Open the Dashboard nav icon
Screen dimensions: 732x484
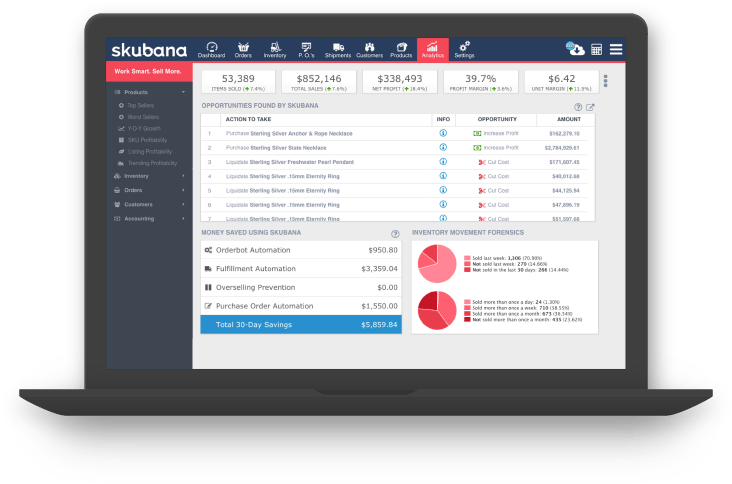coord(211,49)
